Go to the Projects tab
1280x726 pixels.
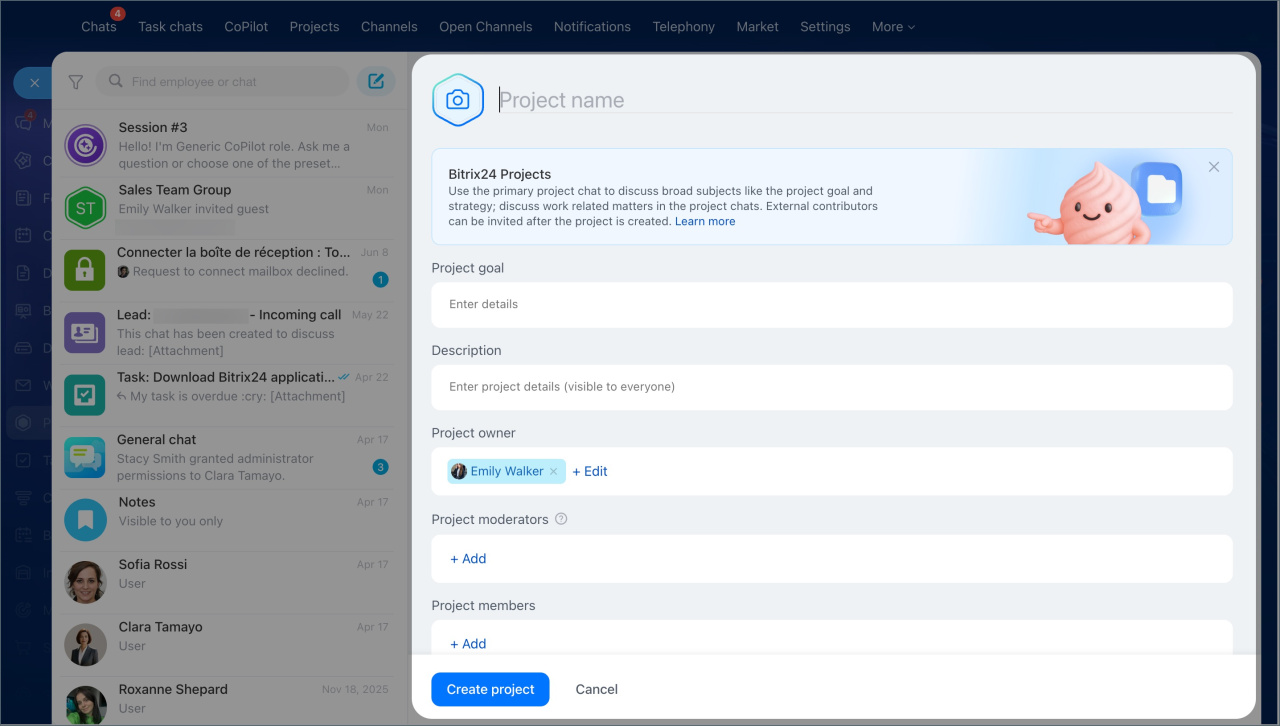314,27
